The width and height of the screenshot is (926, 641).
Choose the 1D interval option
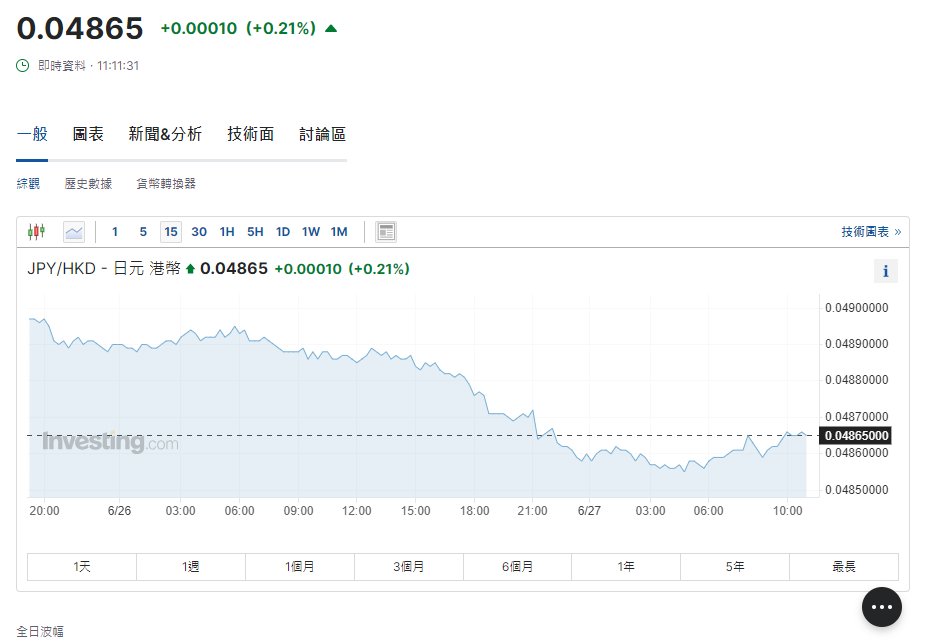[x=283, y=232]
